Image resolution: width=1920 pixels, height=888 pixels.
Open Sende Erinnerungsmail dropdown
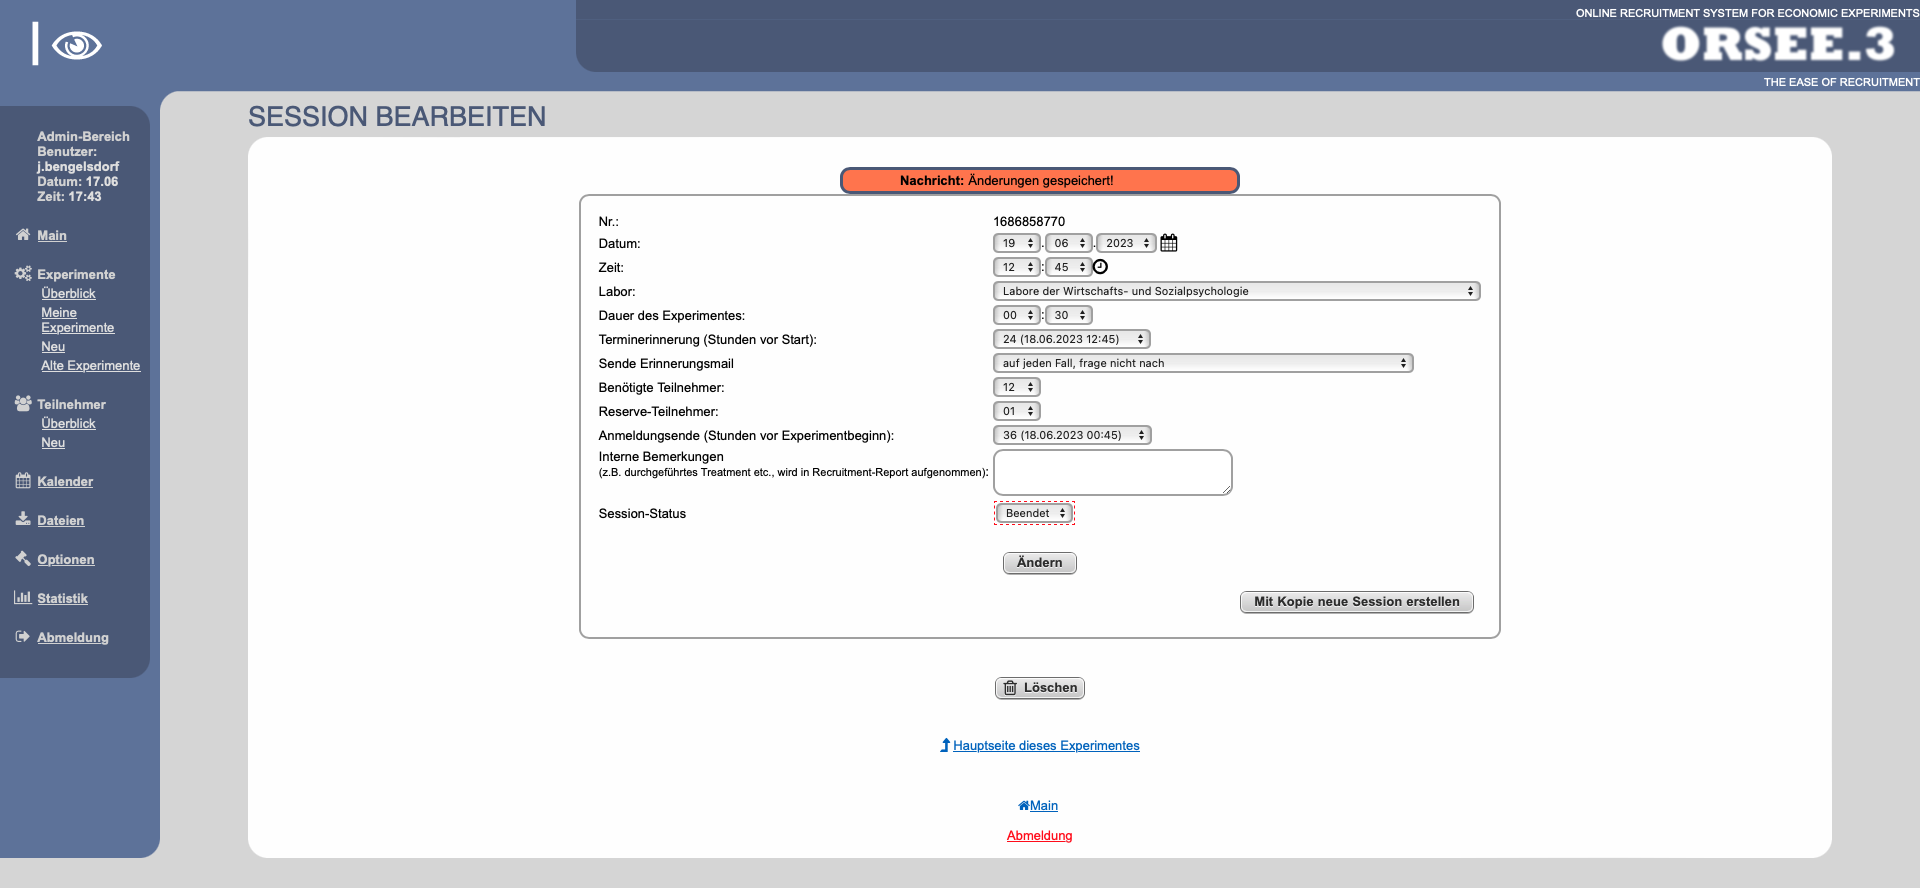pos(1202,363)
